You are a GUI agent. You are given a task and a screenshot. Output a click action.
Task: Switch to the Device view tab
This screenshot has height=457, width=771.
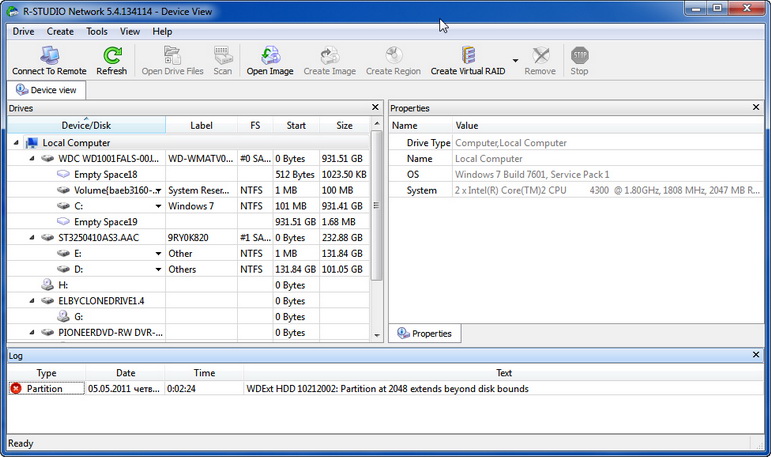click(x=48, y=90)
